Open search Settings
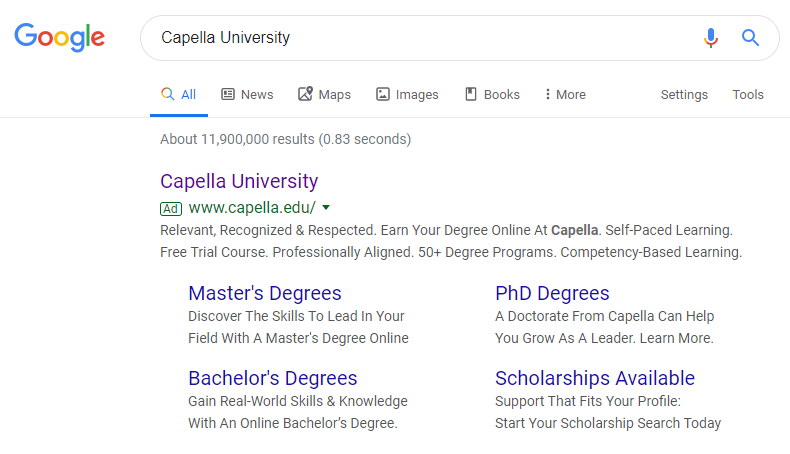 coord(684,94)
